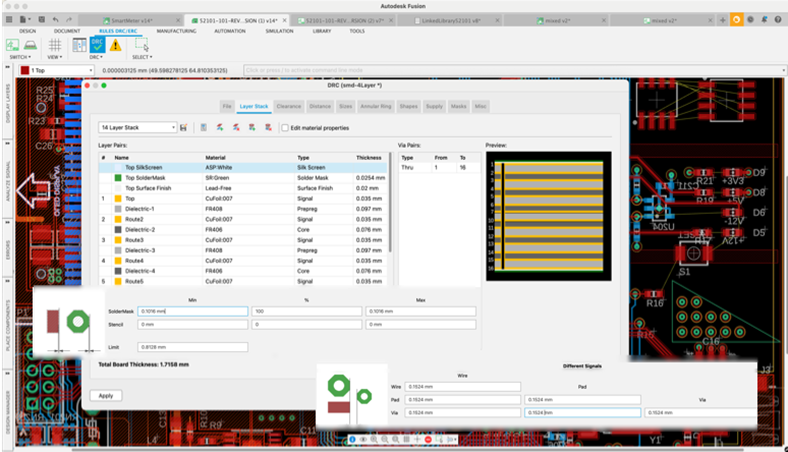Click the blue info icon in bottom toolbar

pyautogui.click(x=352, y=439)
